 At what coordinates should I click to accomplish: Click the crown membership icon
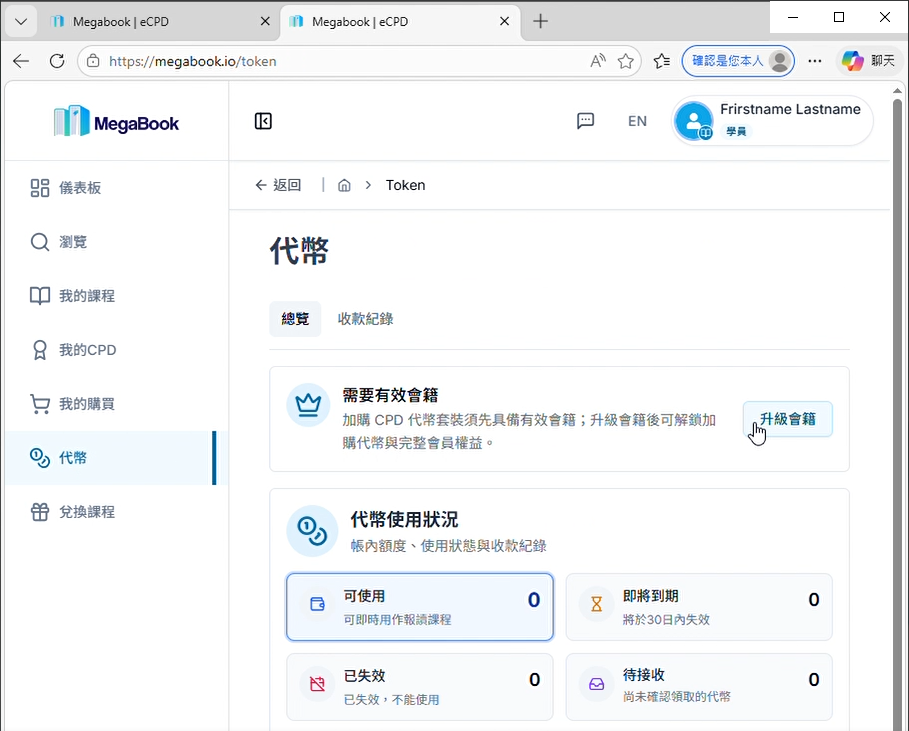point(308,405)
